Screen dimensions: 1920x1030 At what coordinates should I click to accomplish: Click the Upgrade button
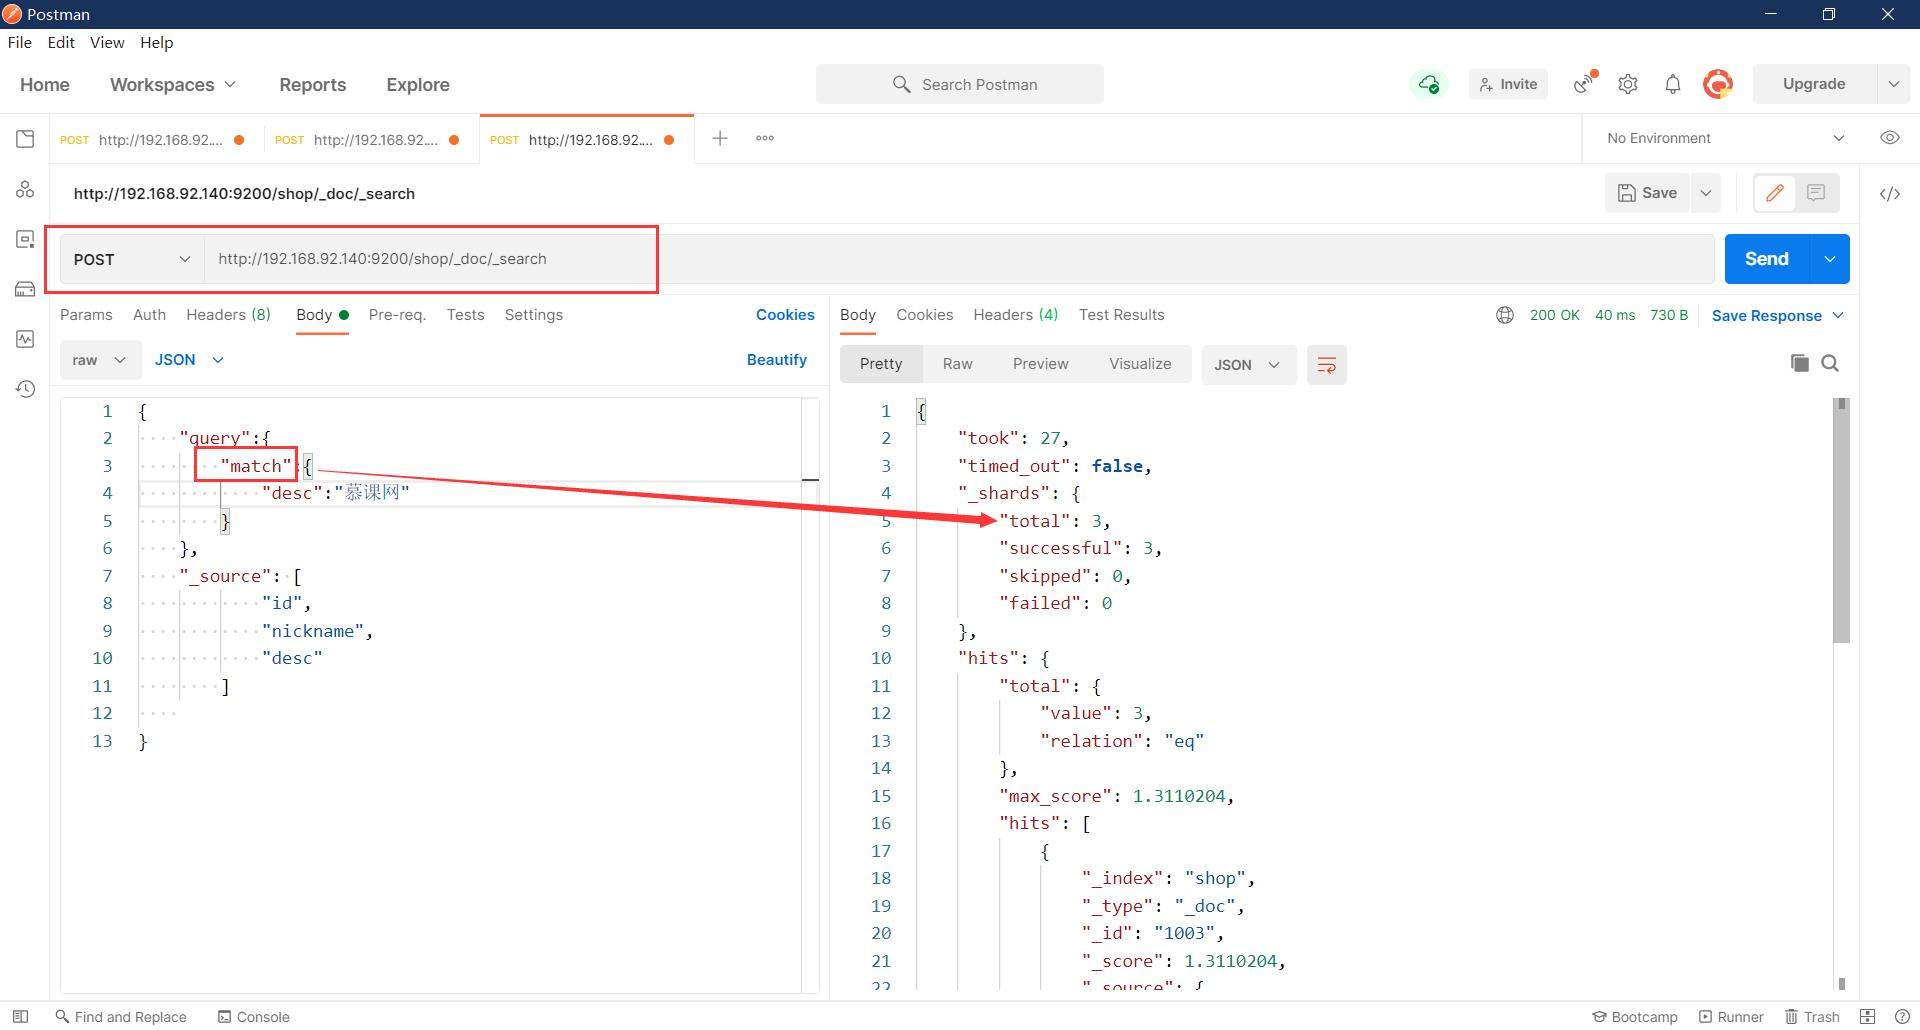click(1814, 84)
